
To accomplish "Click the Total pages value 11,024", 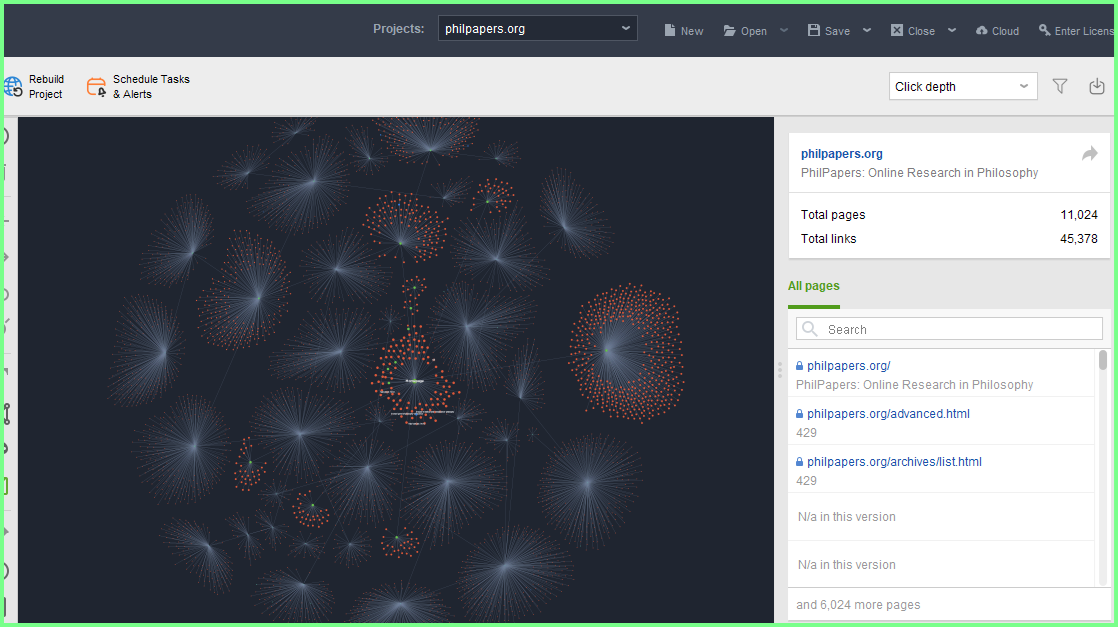I will (1079, 215).
